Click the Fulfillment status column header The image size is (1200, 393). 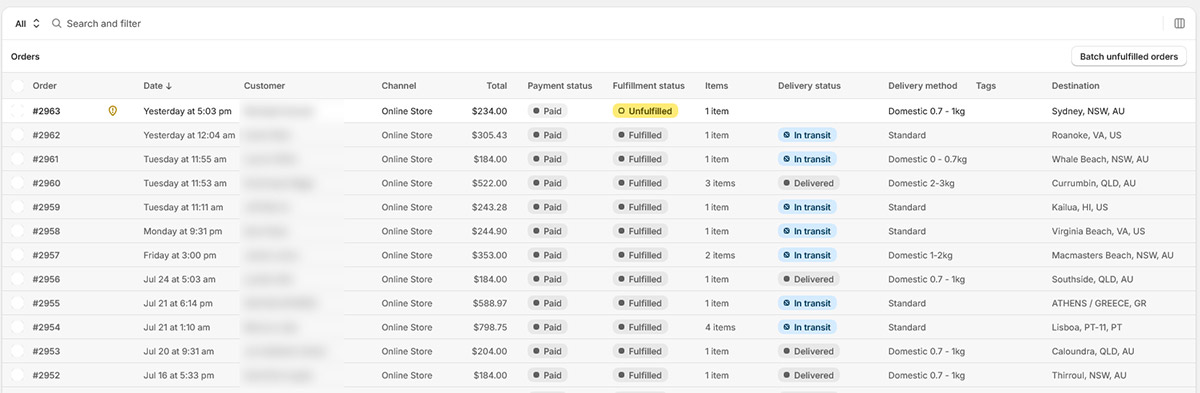[648, 86]
